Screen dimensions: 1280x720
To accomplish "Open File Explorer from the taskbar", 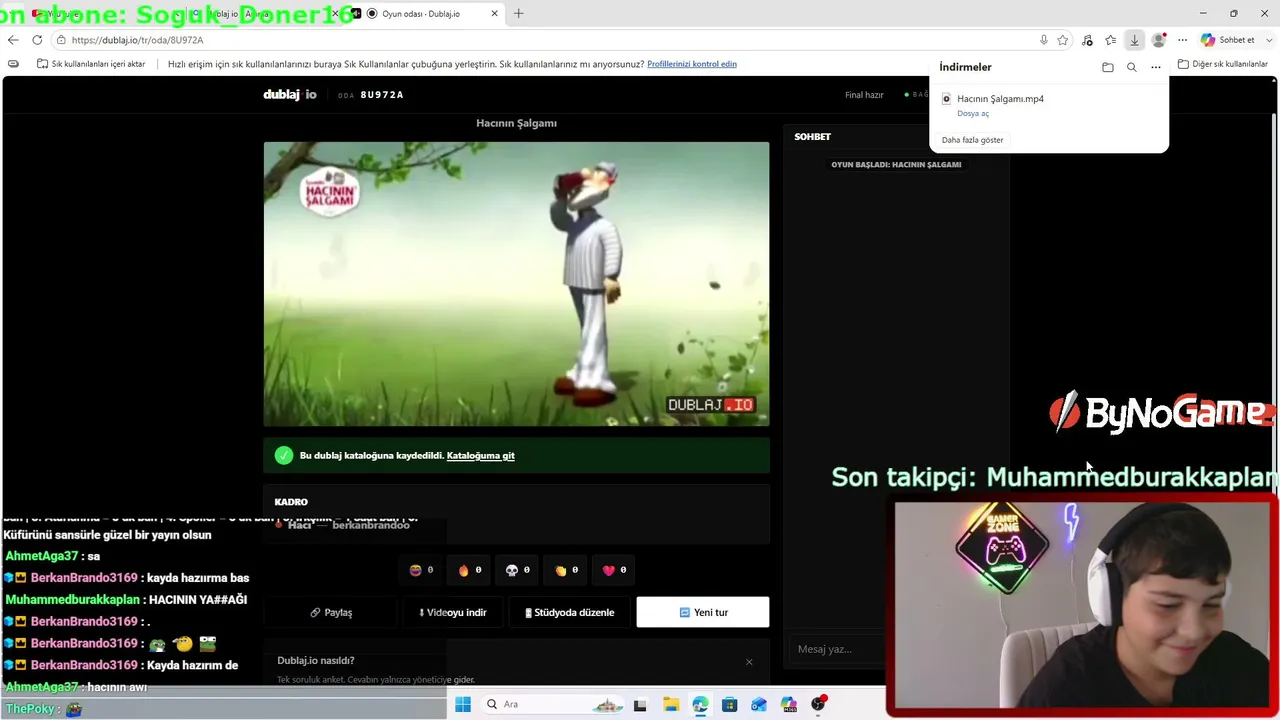I will pyautogui.click(x=670, y=704).
